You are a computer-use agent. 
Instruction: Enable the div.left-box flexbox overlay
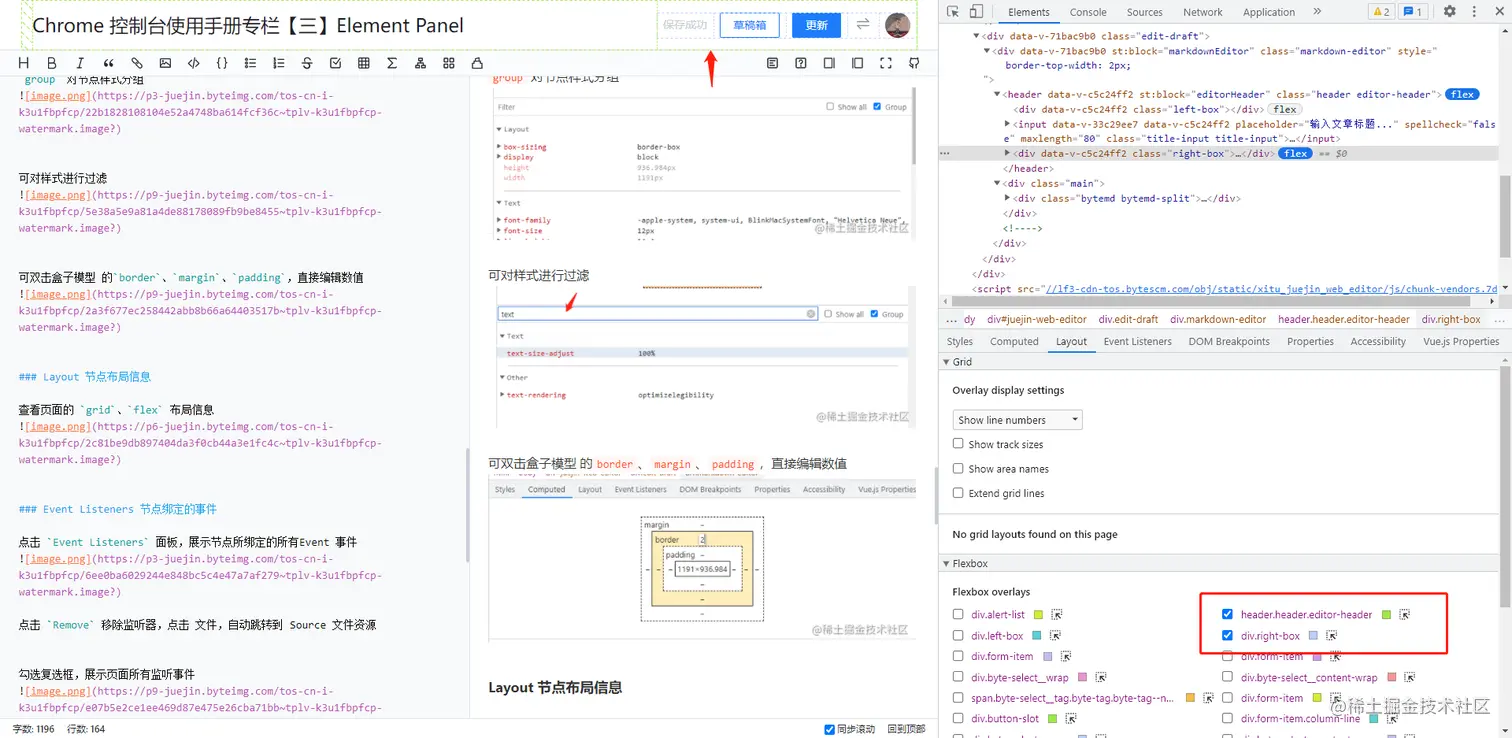[x=958, y=636]
